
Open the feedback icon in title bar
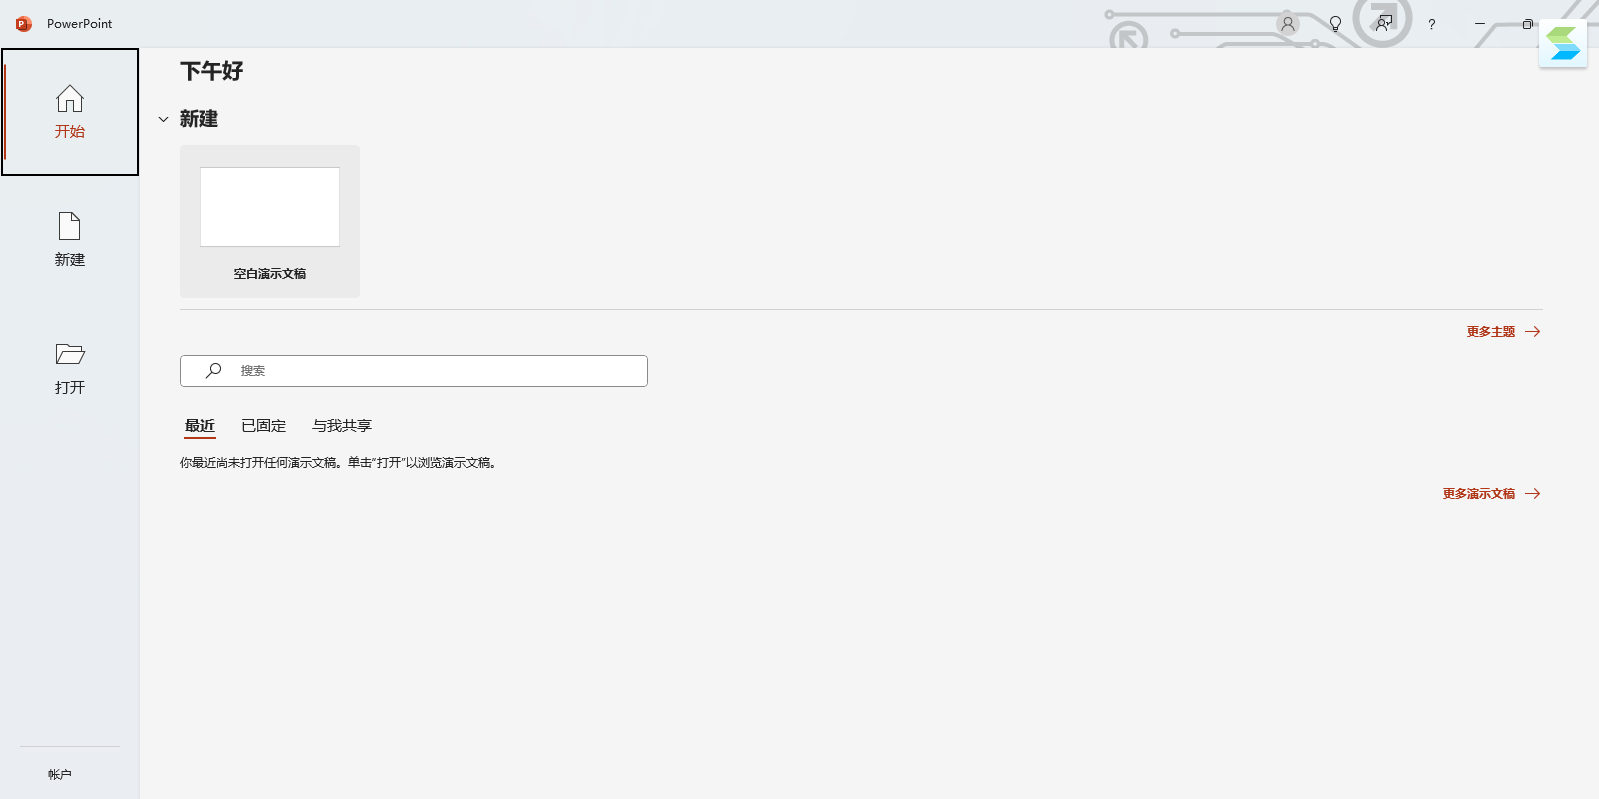[1384, 23]
